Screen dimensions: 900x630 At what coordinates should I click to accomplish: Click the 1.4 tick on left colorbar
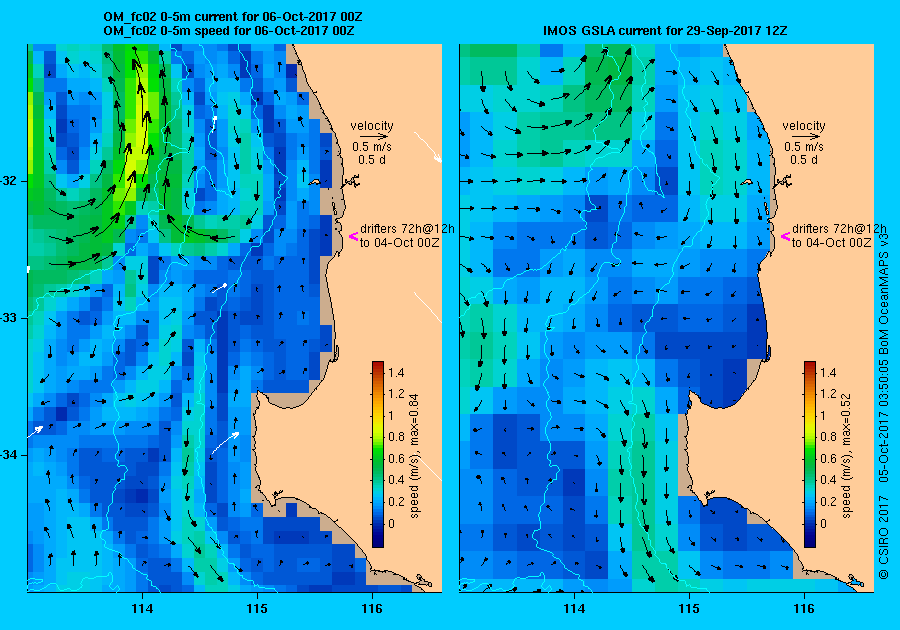tap(396, 373)
